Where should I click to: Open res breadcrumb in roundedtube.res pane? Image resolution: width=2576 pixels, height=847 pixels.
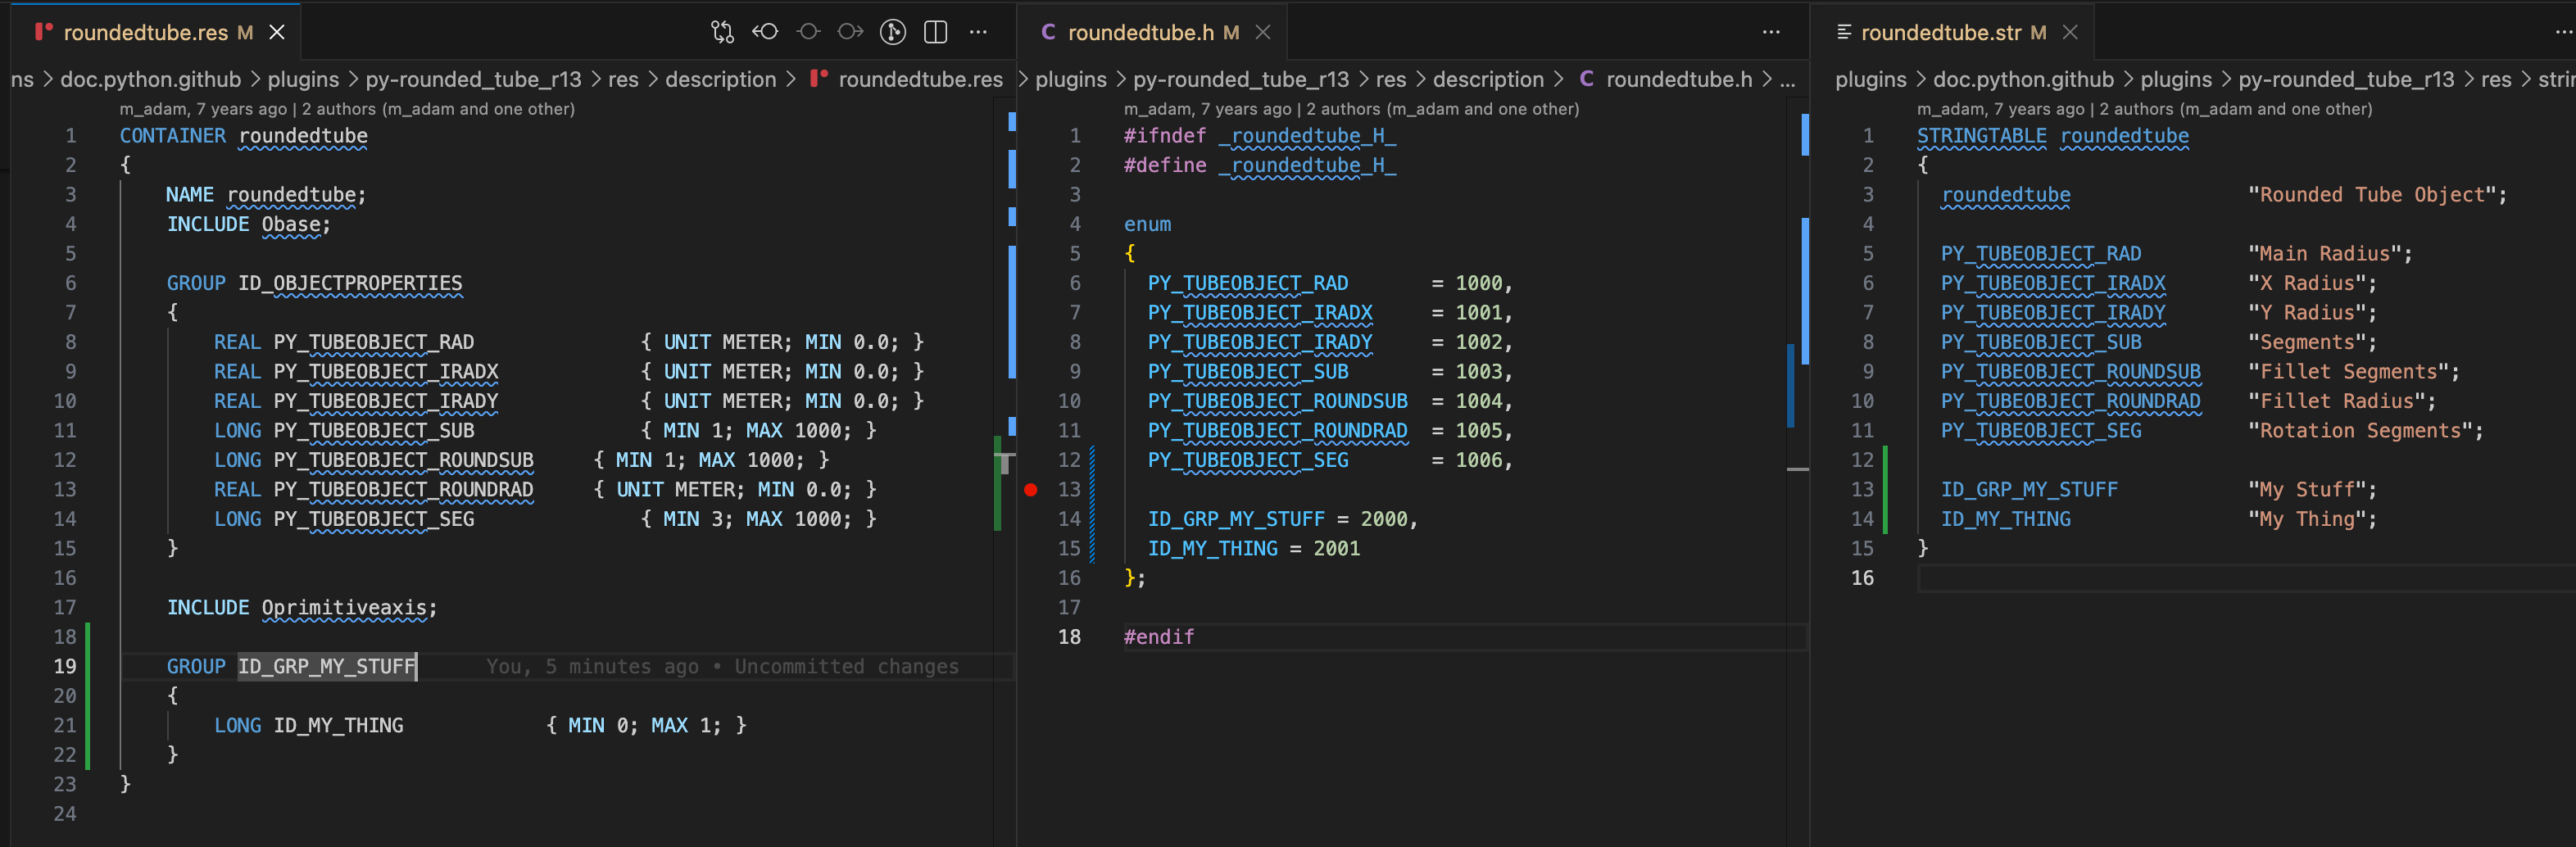(623, 79)
